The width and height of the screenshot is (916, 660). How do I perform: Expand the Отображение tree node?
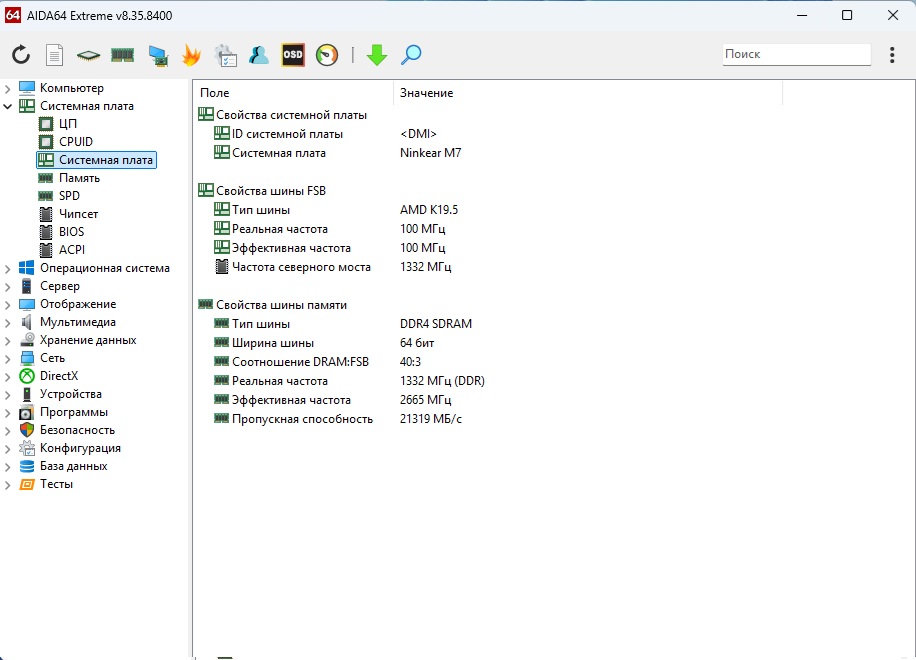tap(8, 305)
